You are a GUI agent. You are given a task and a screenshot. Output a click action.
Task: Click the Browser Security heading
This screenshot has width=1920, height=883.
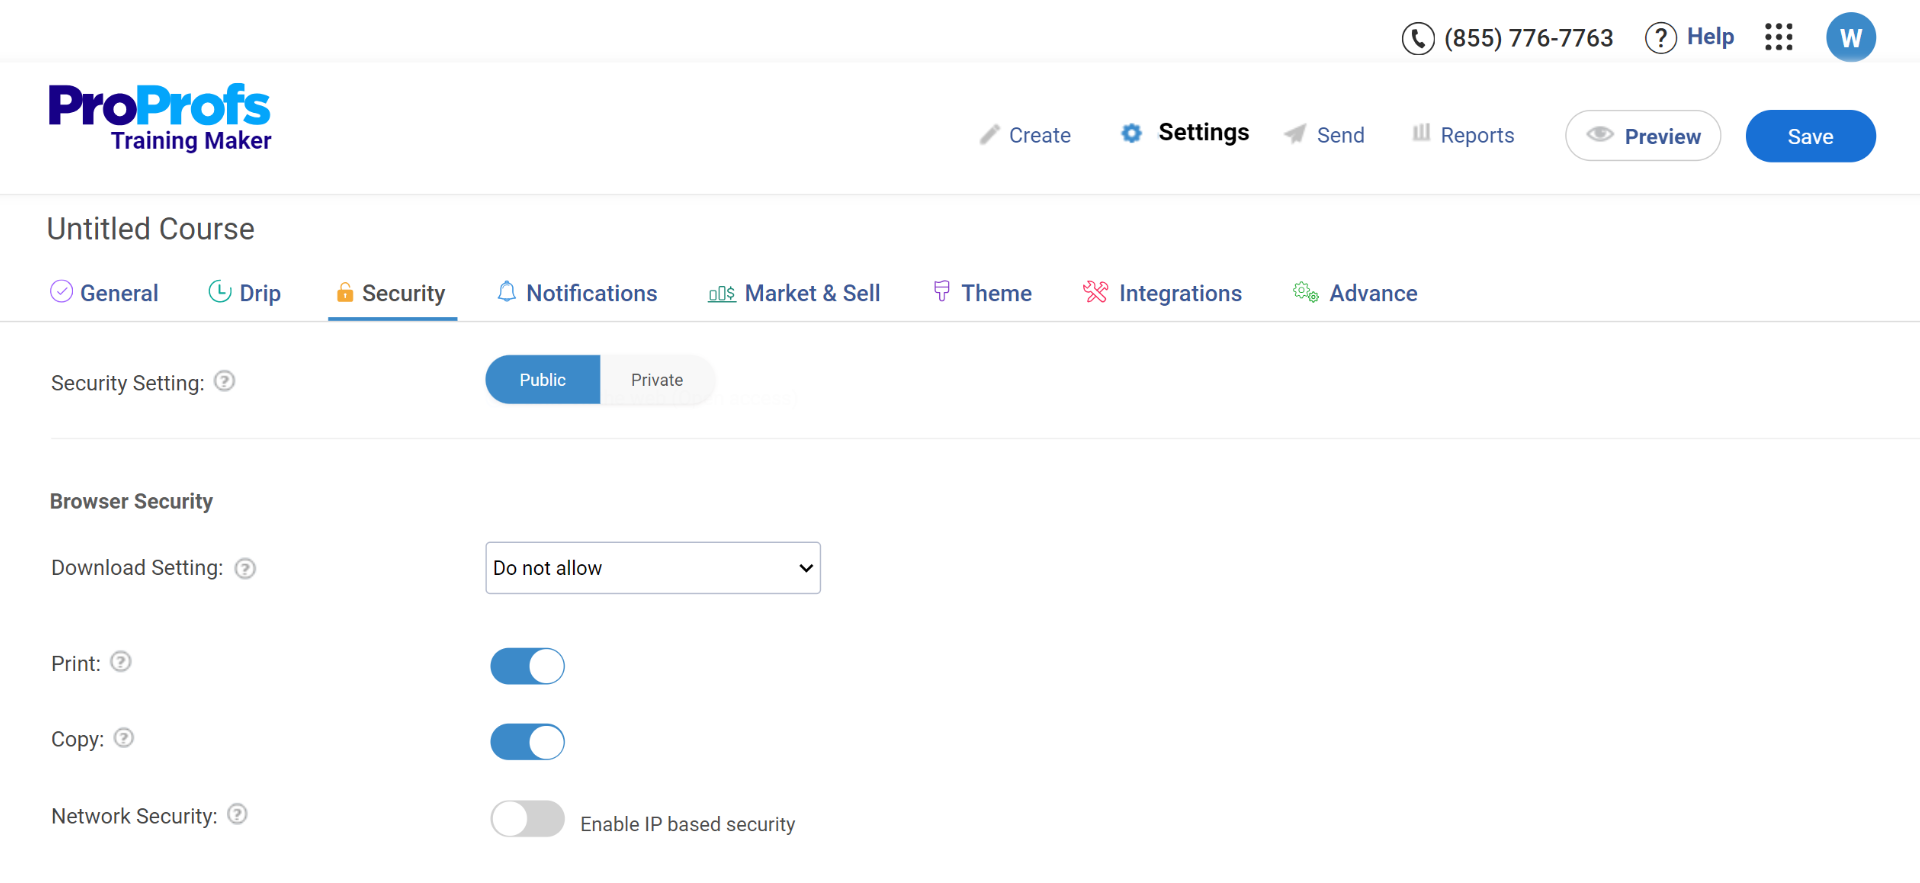pos(132,501)
